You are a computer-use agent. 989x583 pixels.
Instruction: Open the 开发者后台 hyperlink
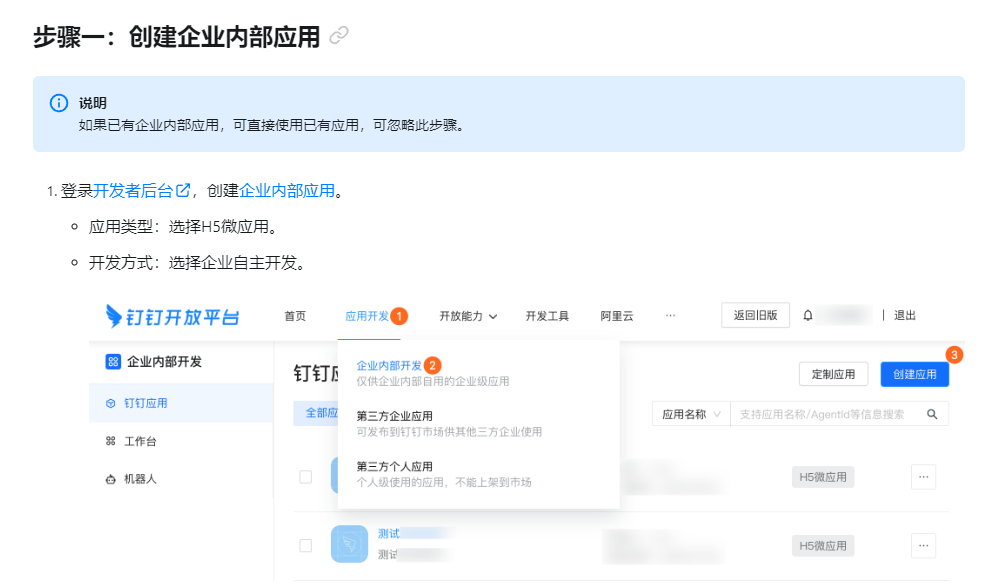click(x=133, y=191)
